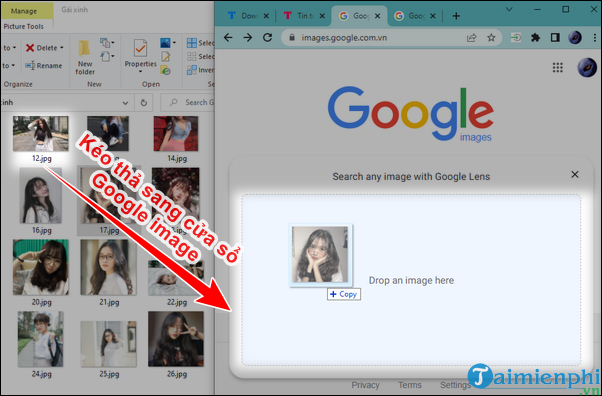Select the 21.jpg thumbnail

click(108, 267)
